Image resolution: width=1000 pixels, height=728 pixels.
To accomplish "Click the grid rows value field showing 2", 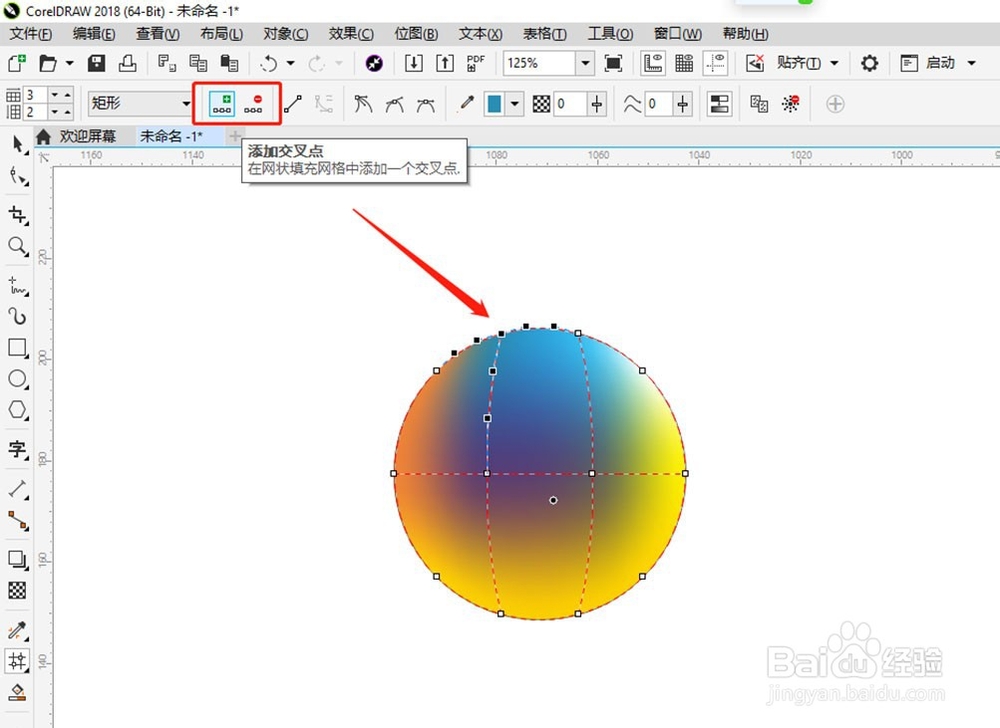I will (35, 112).
